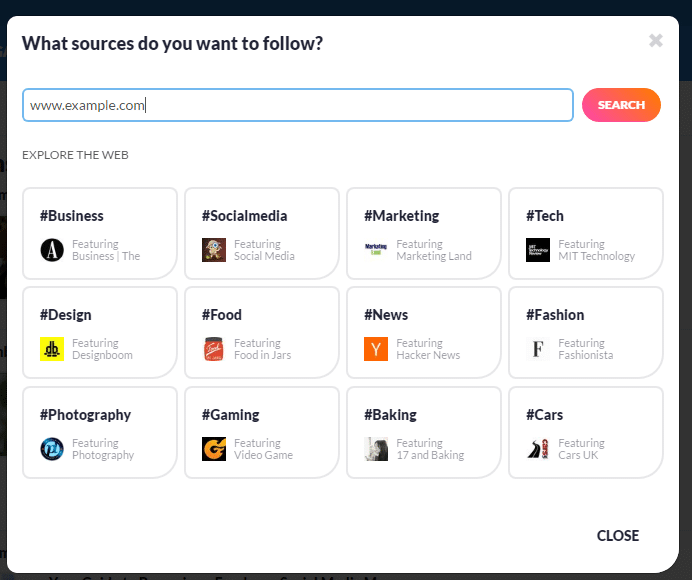Dismiss dialog using the X icon

click(x=656, y=41)
